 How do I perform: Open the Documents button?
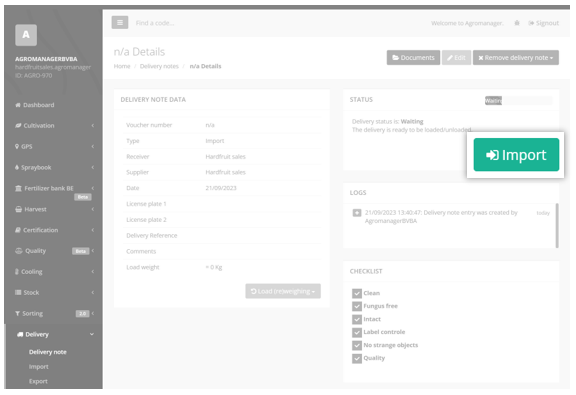413,58
